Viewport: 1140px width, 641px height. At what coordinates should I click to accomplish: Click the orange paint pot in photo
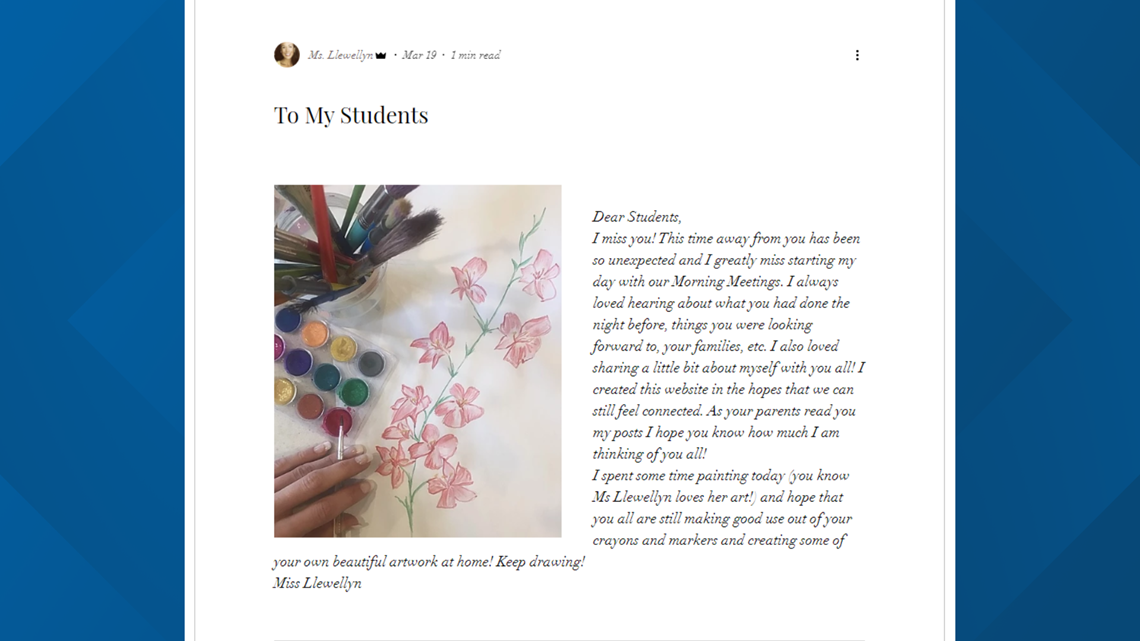pos(315,334)
